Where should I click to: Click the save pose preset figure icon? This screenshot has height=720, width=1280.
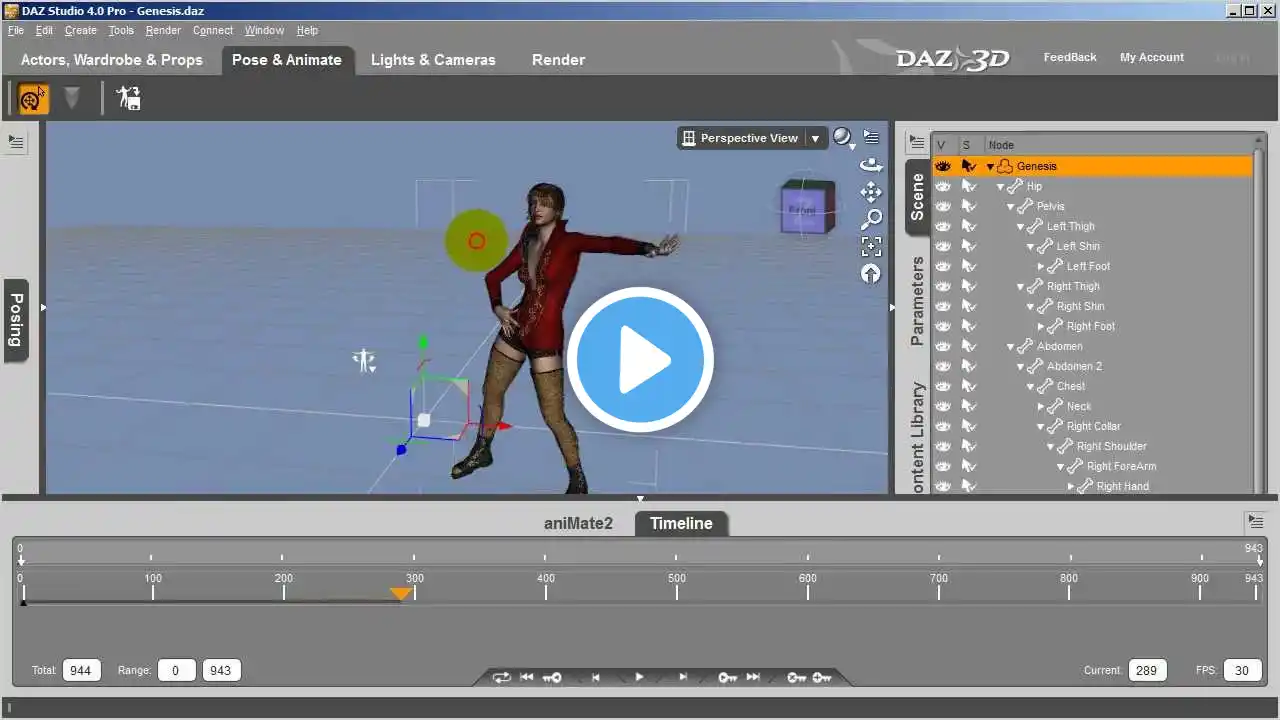(x=128, y=98)
